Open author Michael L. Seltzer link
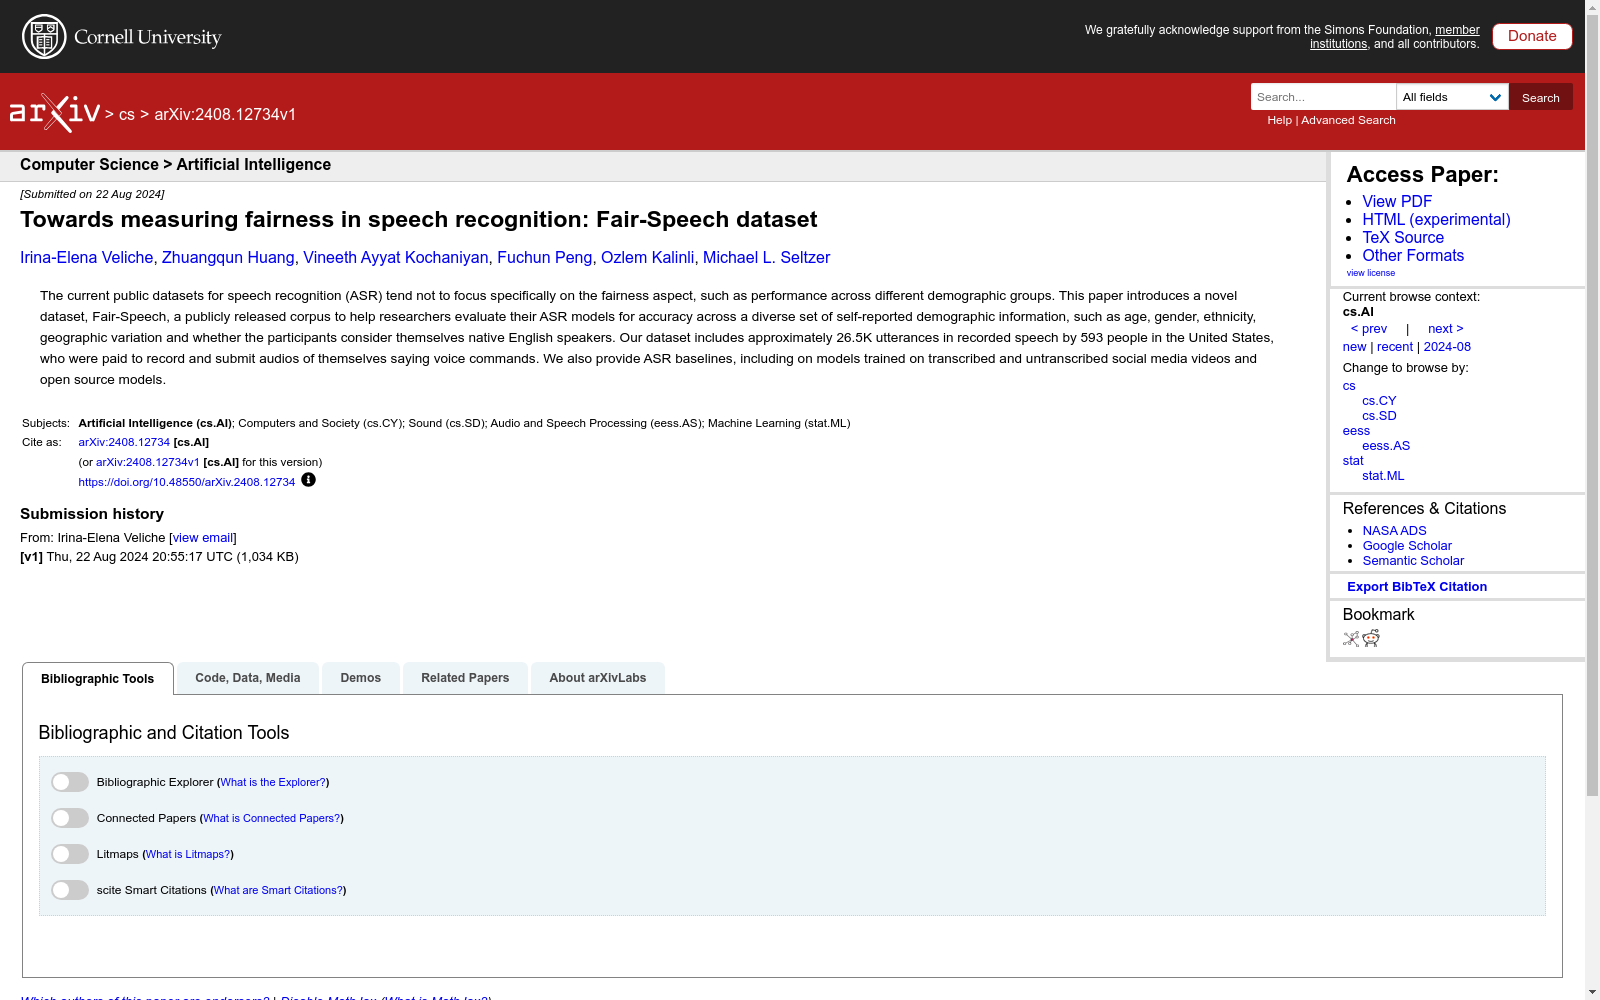 click(767, 258)
